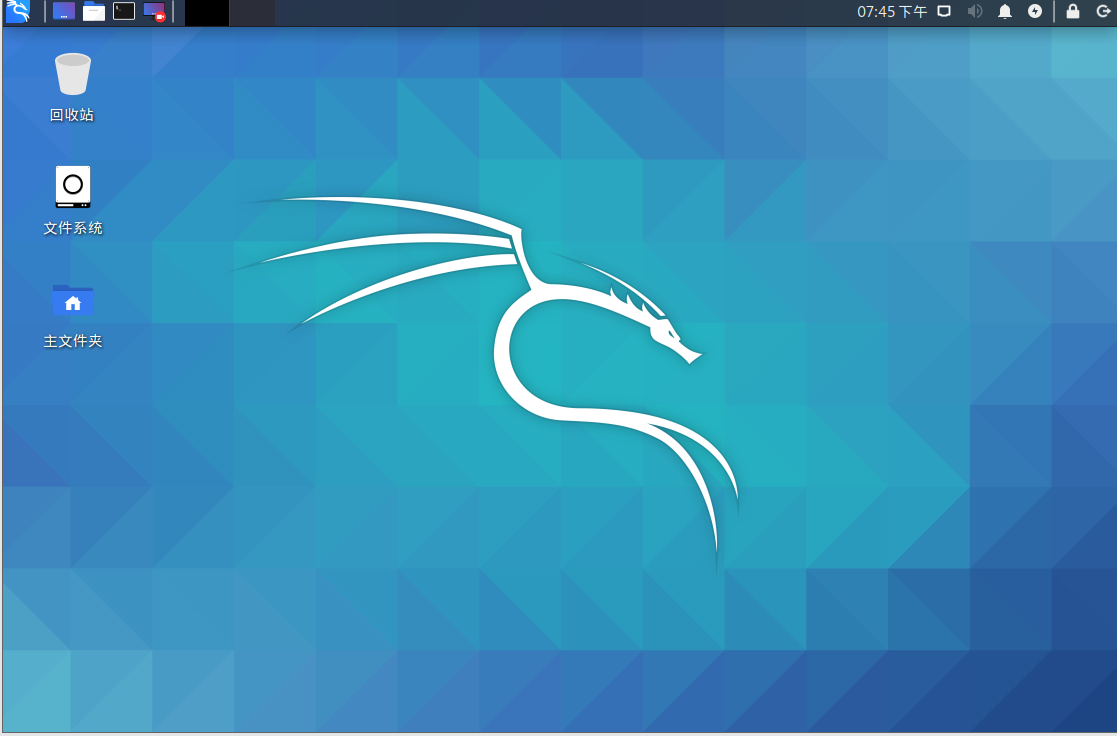
Task: Select the 回收站 trash desktop icon
Action: (73, 73)
